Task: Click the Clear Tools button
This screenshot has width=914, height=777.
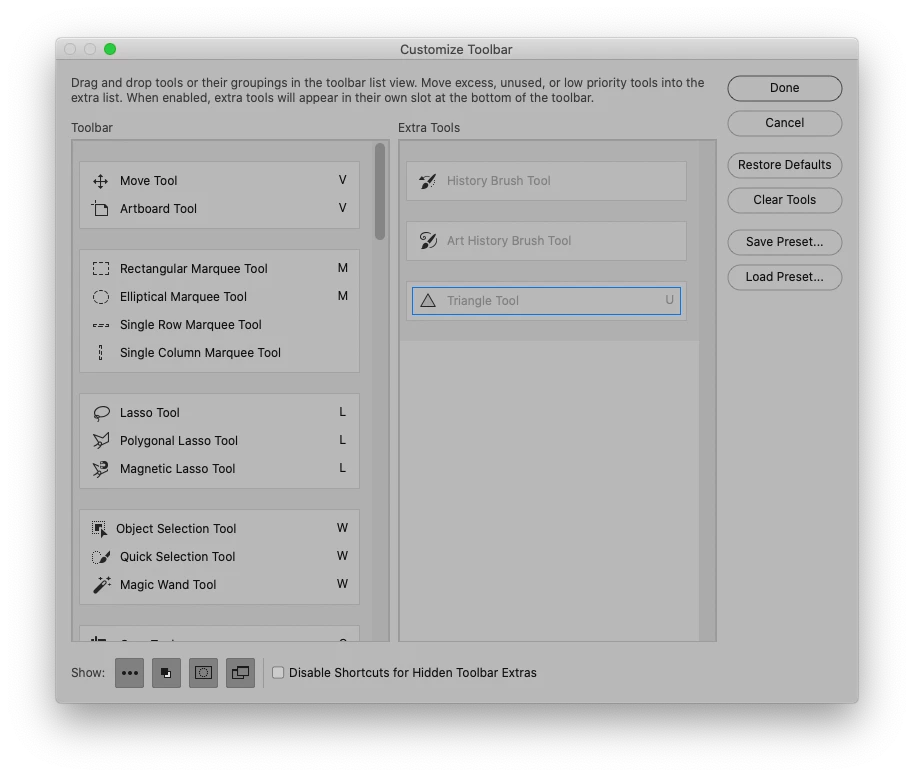Action: coord(785,200)
